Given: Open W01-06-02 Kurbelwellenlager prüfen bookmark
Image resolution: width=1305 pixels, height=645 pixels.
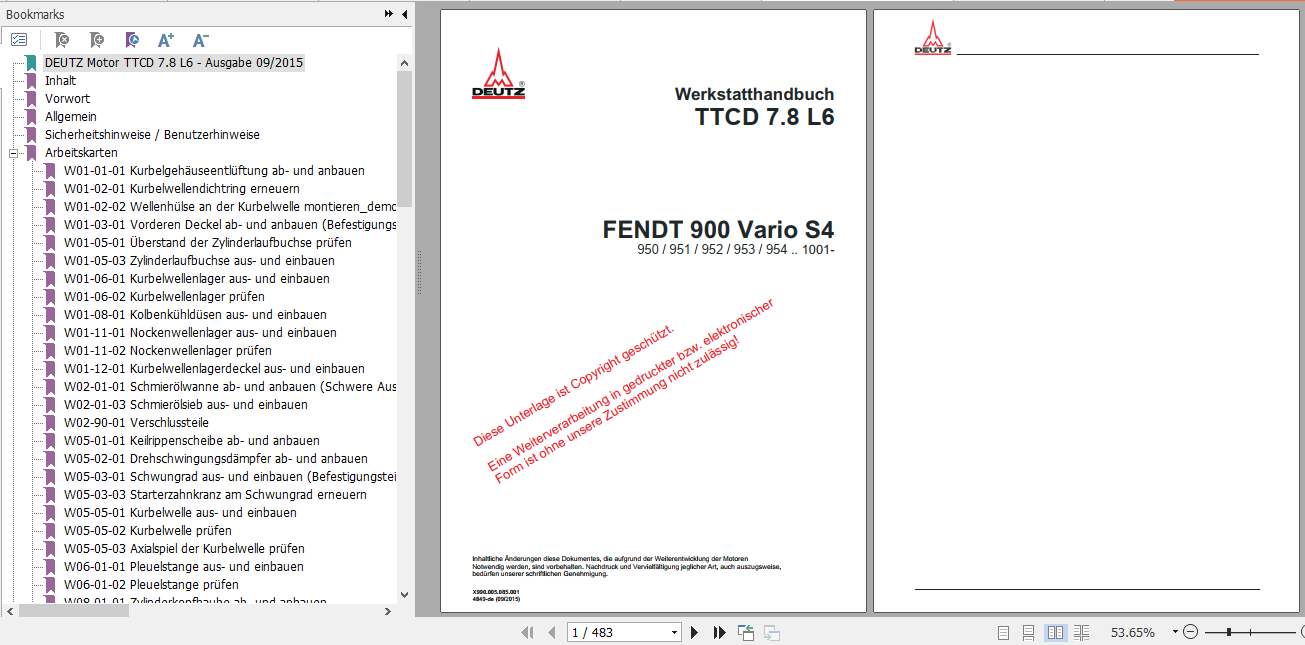Looking at the screenshot, I should pyautogui.click(x=164, y=296).
